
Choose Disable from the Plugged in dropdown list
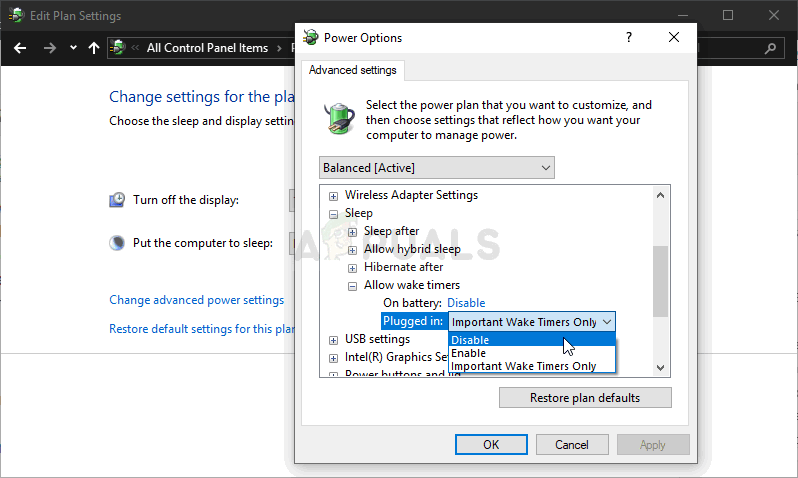point(532,340)
